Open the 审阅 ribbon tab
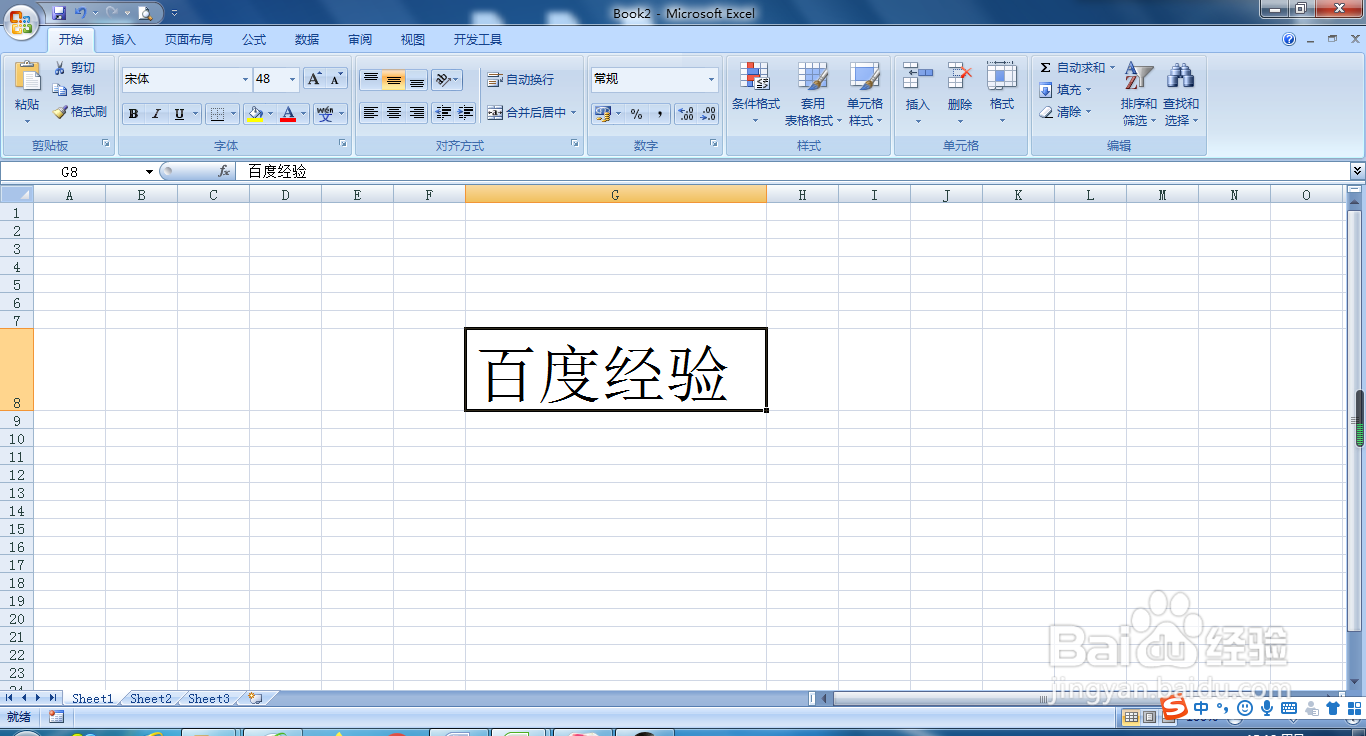This screenshot has width=1366, height=736. [360, 40]
